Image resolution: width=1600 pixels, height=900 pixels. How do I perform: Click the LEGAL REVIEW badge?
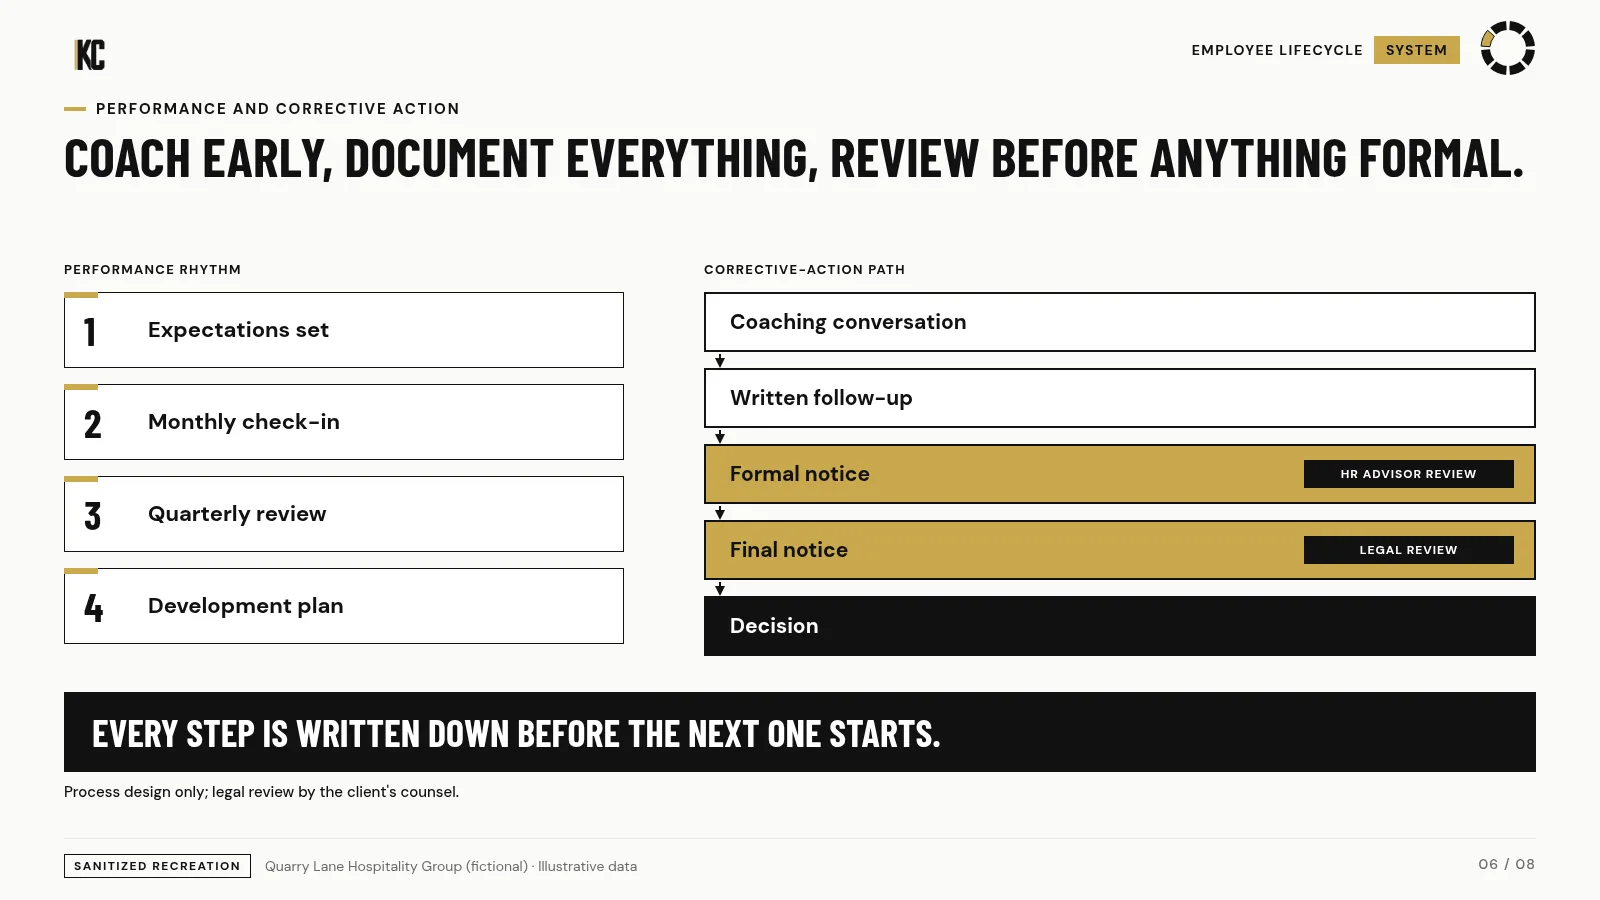(x=1408, y=550)
